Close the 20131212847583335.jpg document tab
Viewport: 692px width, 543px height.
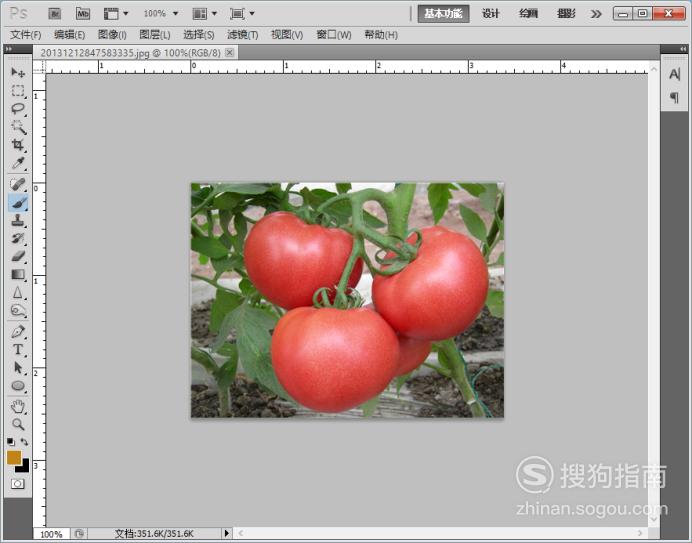click(x=229, y=53)
